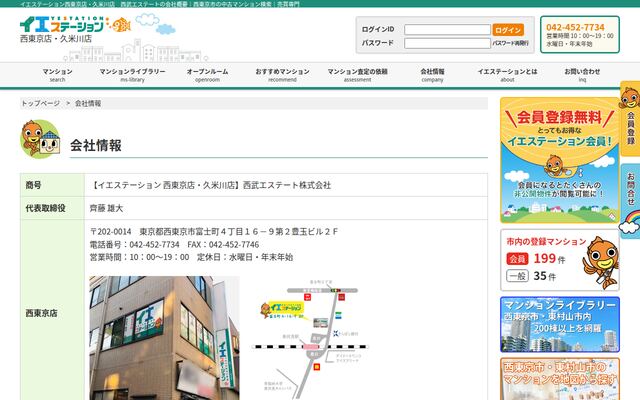Click the 代表取締役 row label
The width and height of the screenshot is (640, 400).
coord(45,208)
